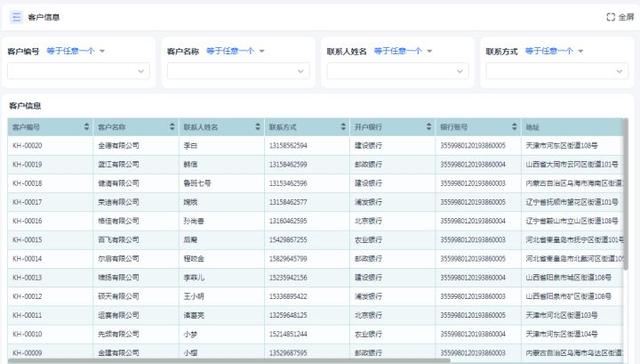
Task: Click contact name 王小明
Action: tap(194, 296)
